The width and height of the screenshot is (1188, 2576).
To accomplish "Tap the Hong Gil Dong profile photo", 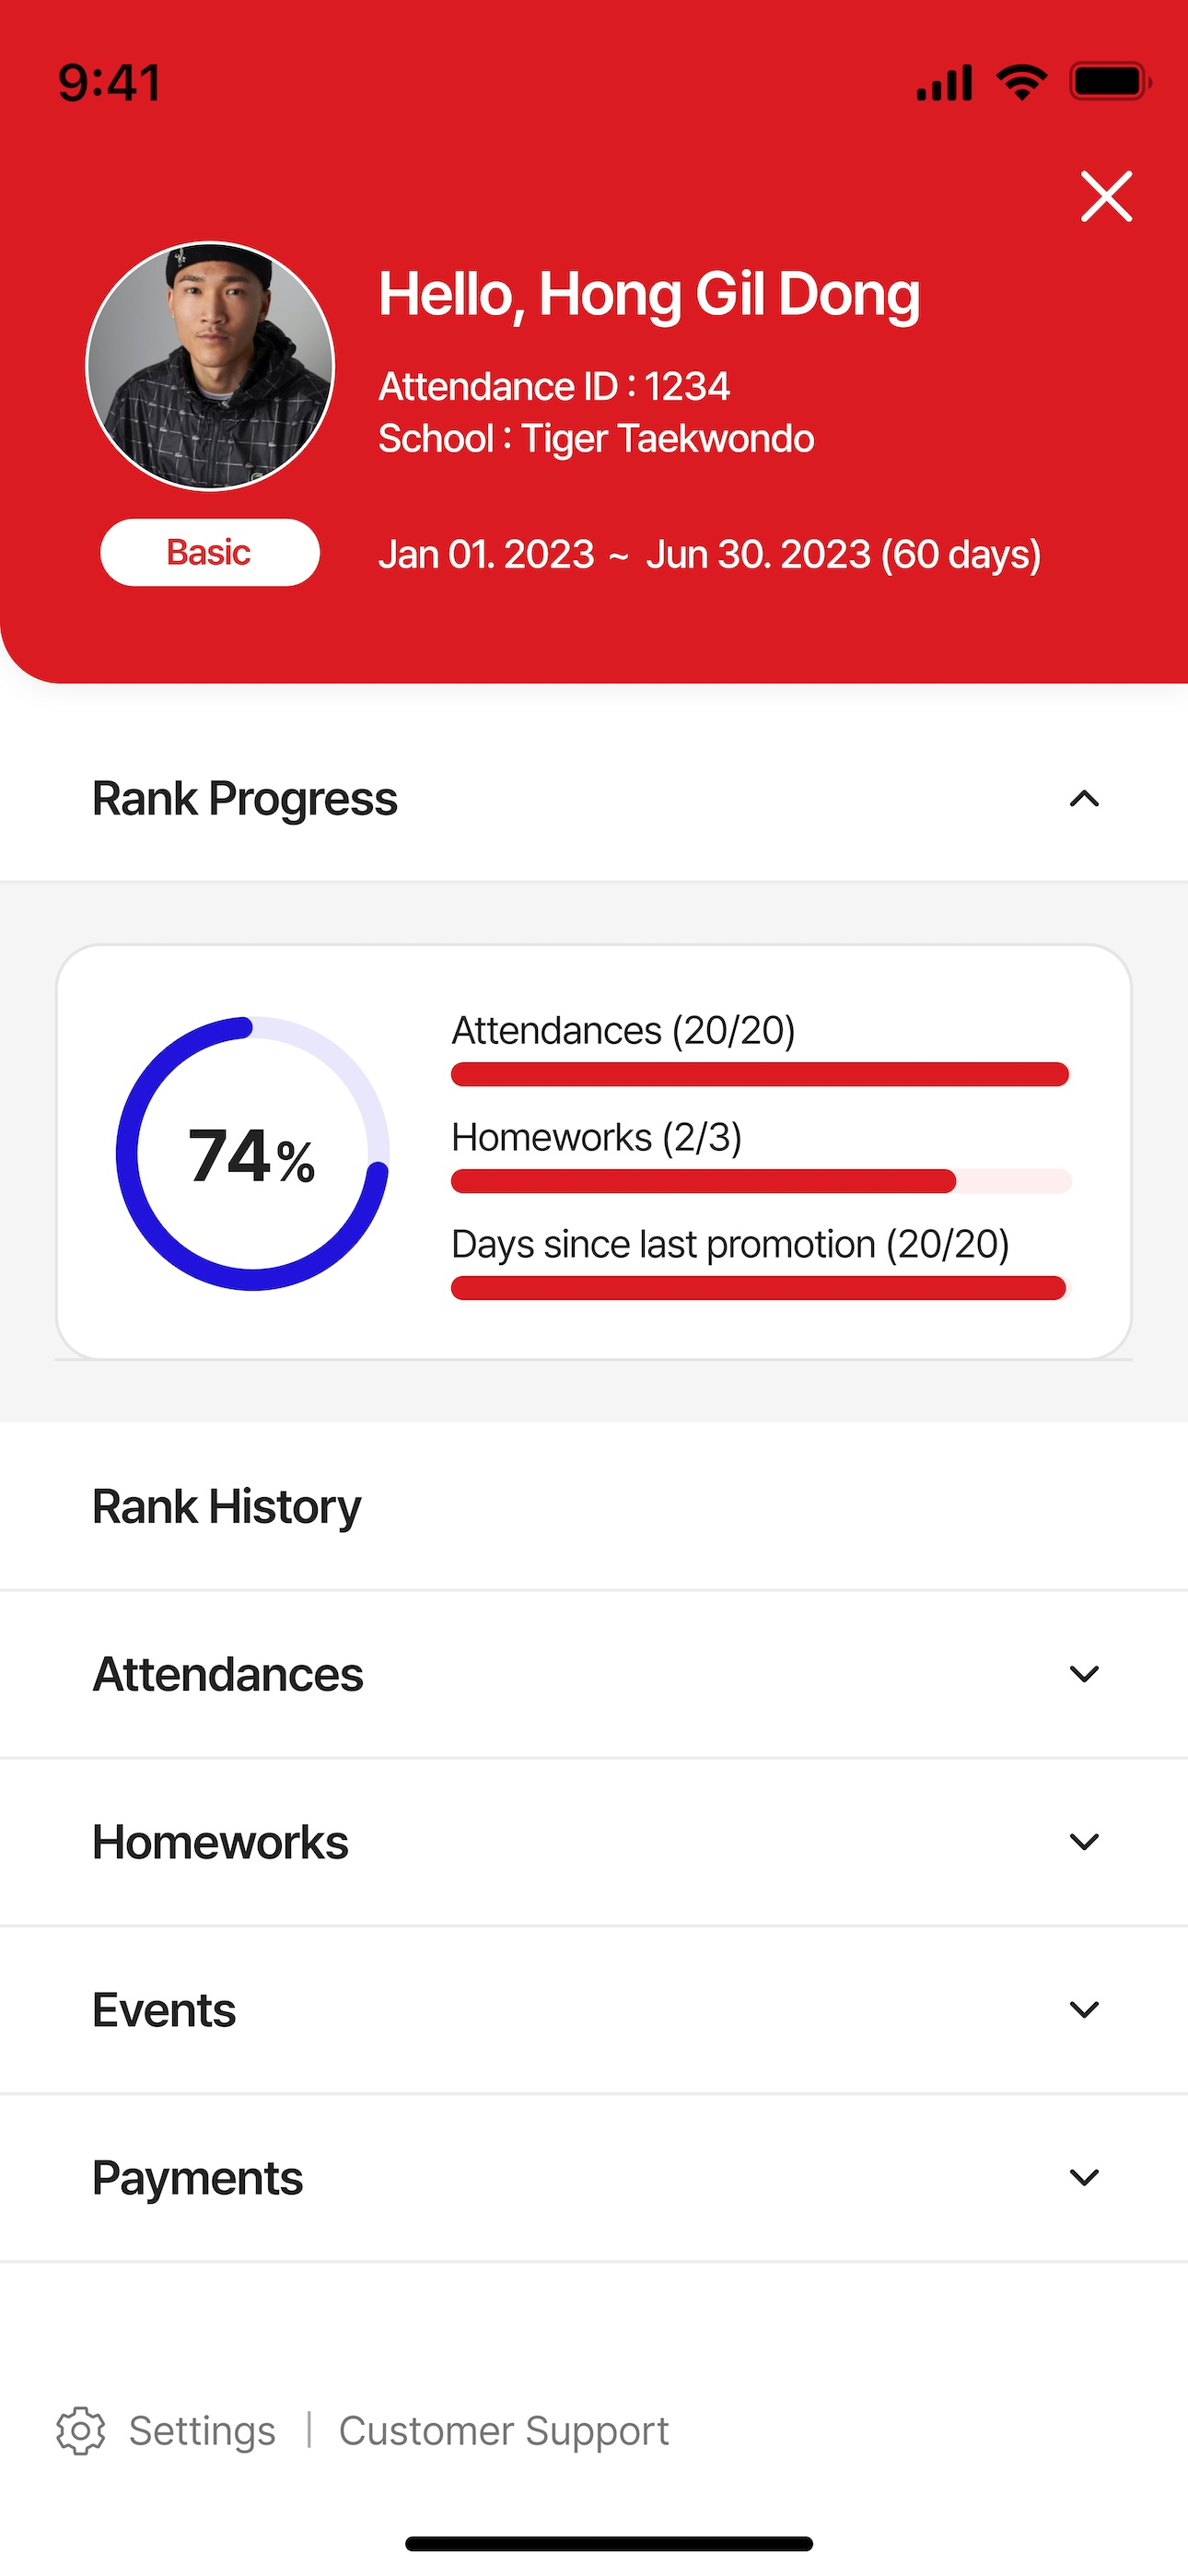I will [x=210, y=366].
